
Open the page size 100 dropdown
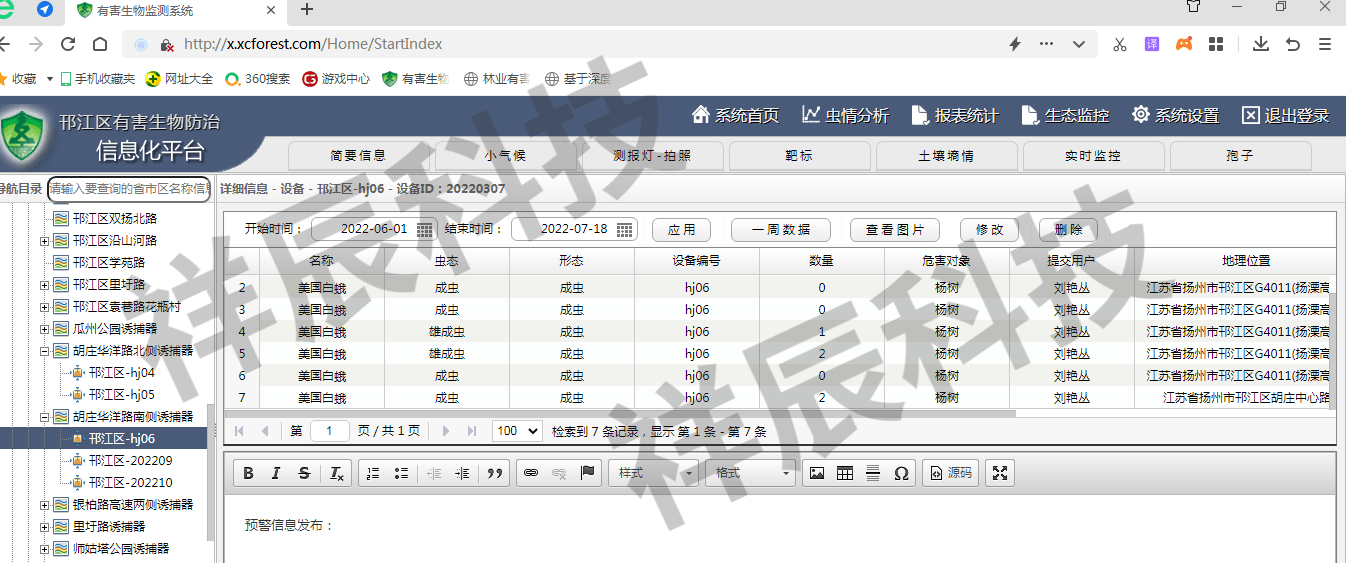(x=518, y=431)
